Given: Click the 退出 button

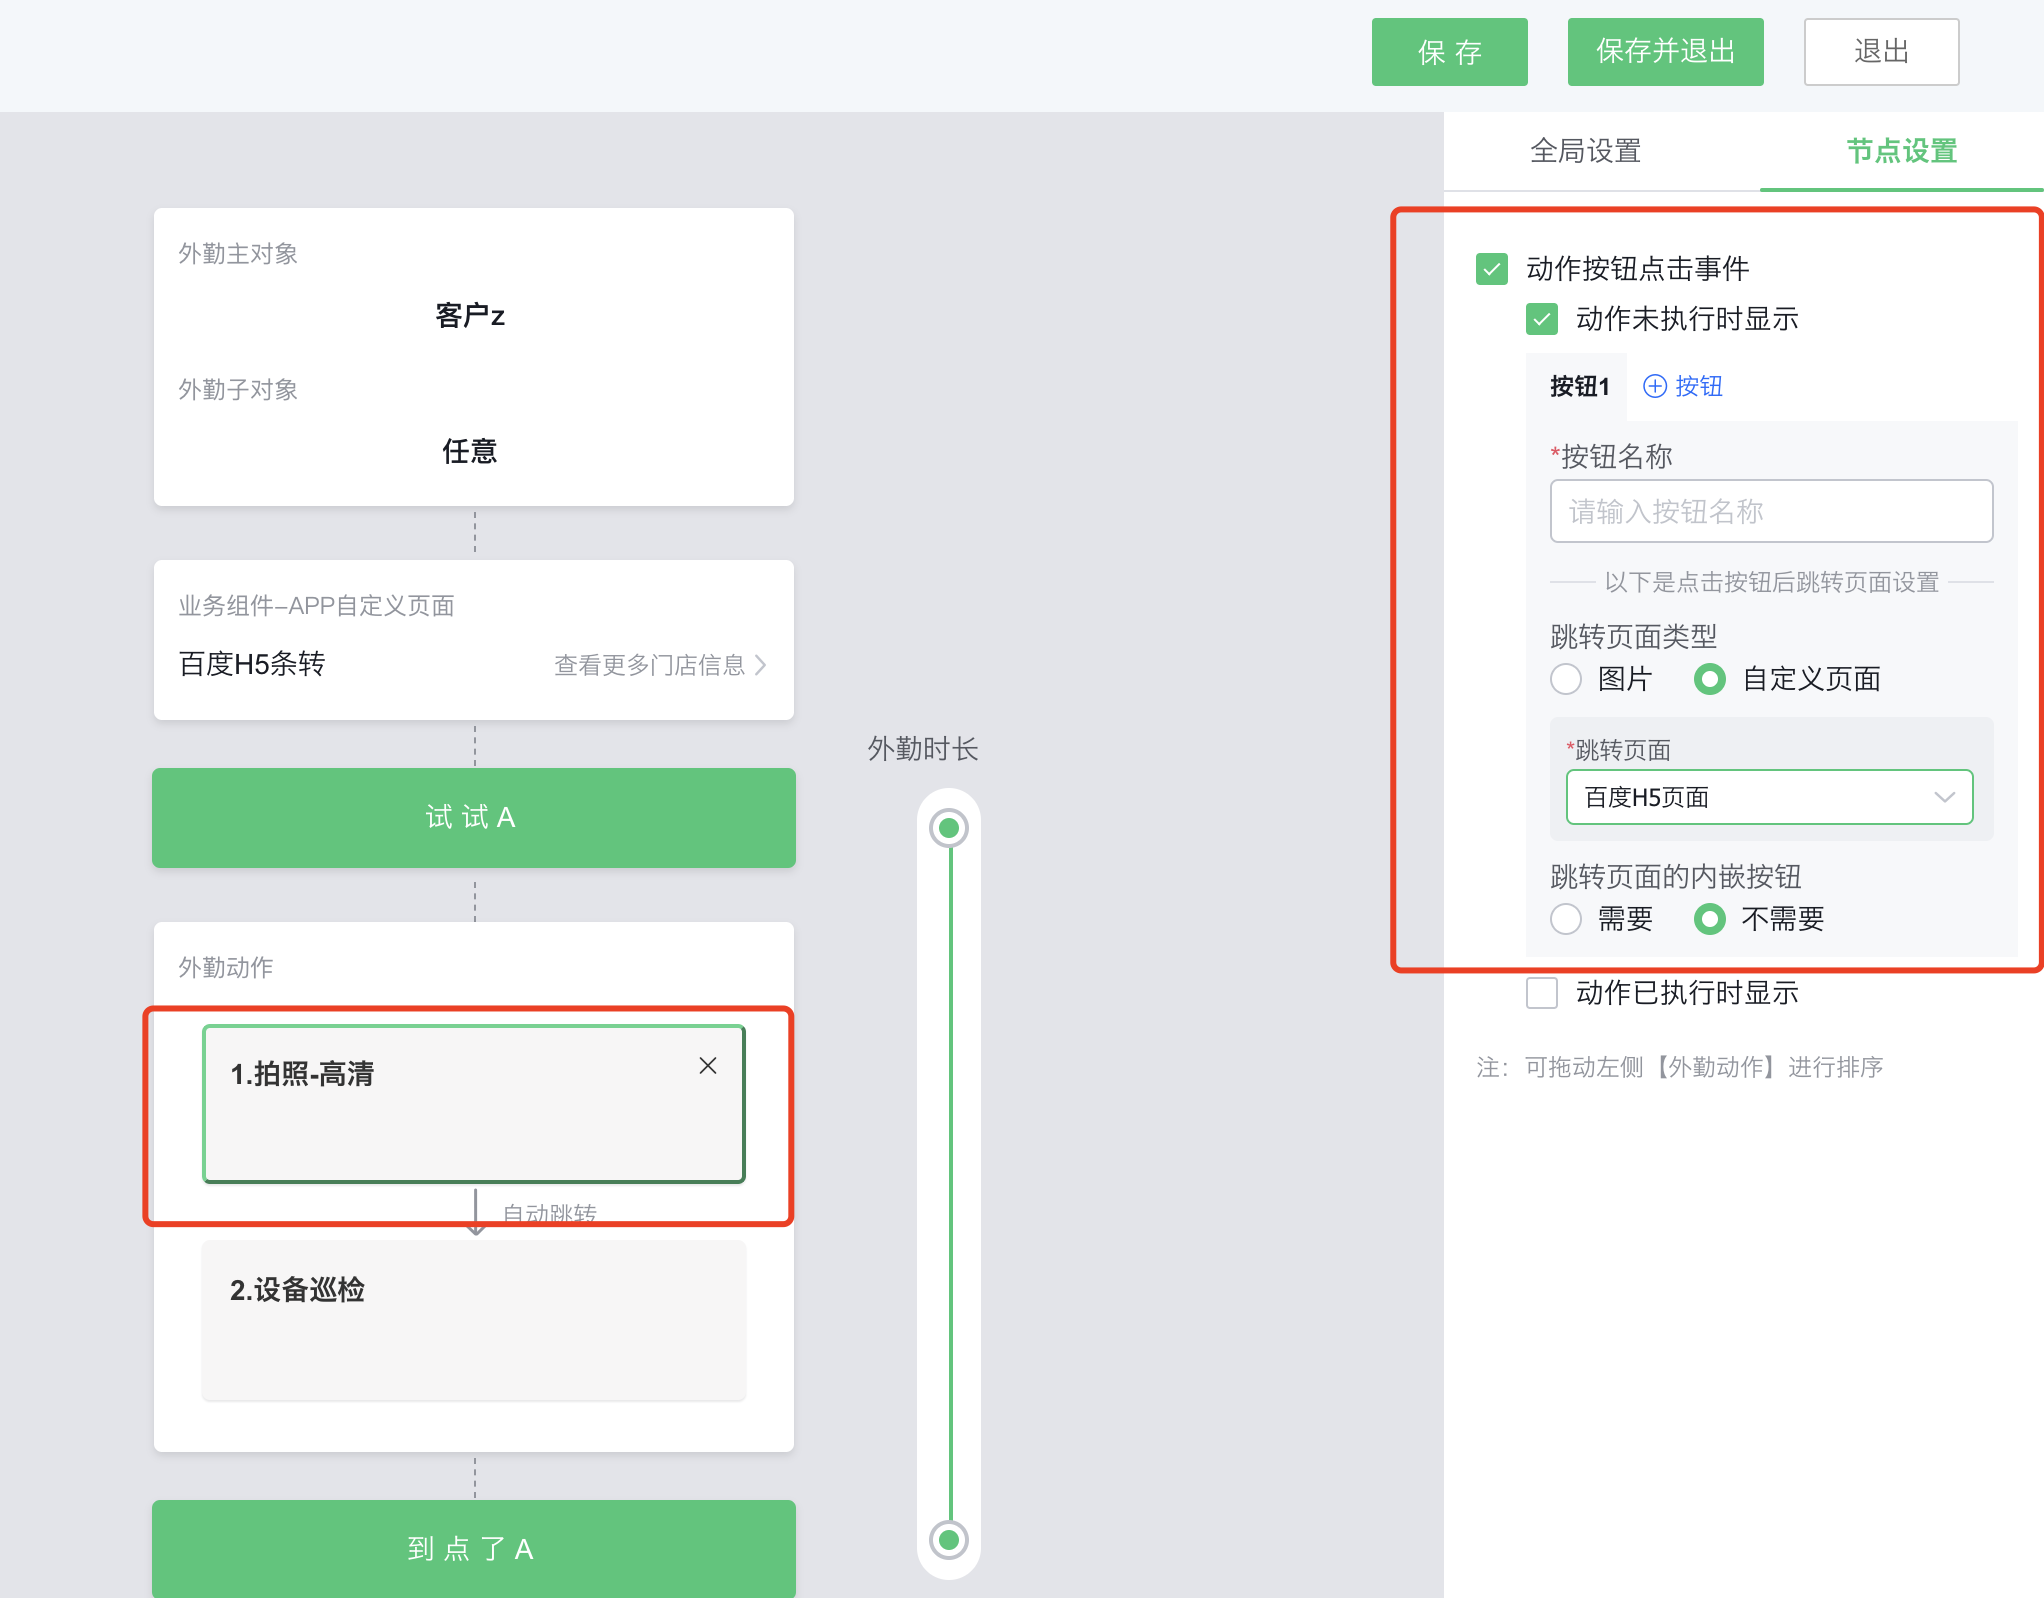Looking at the screenshot, I should [1881, 51].
